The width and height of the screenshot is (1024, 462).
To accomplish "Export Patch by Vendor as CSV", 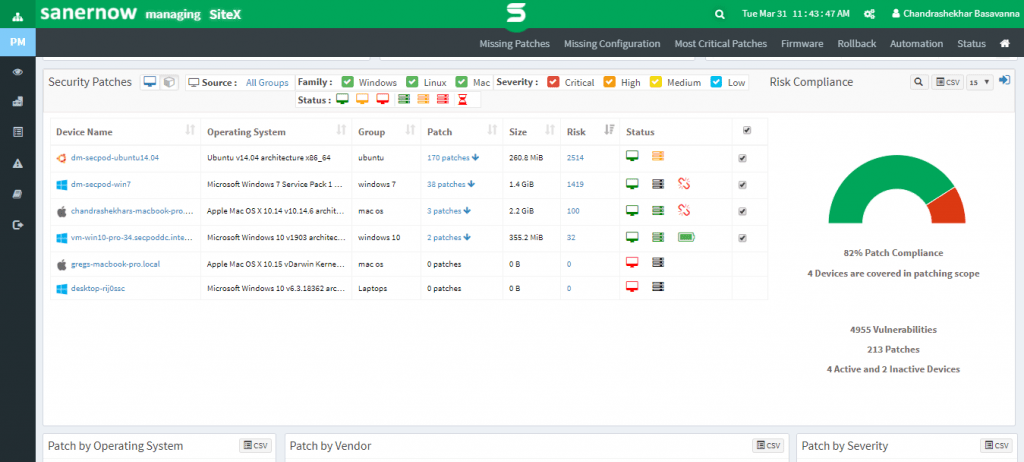I will coord(767,446).
